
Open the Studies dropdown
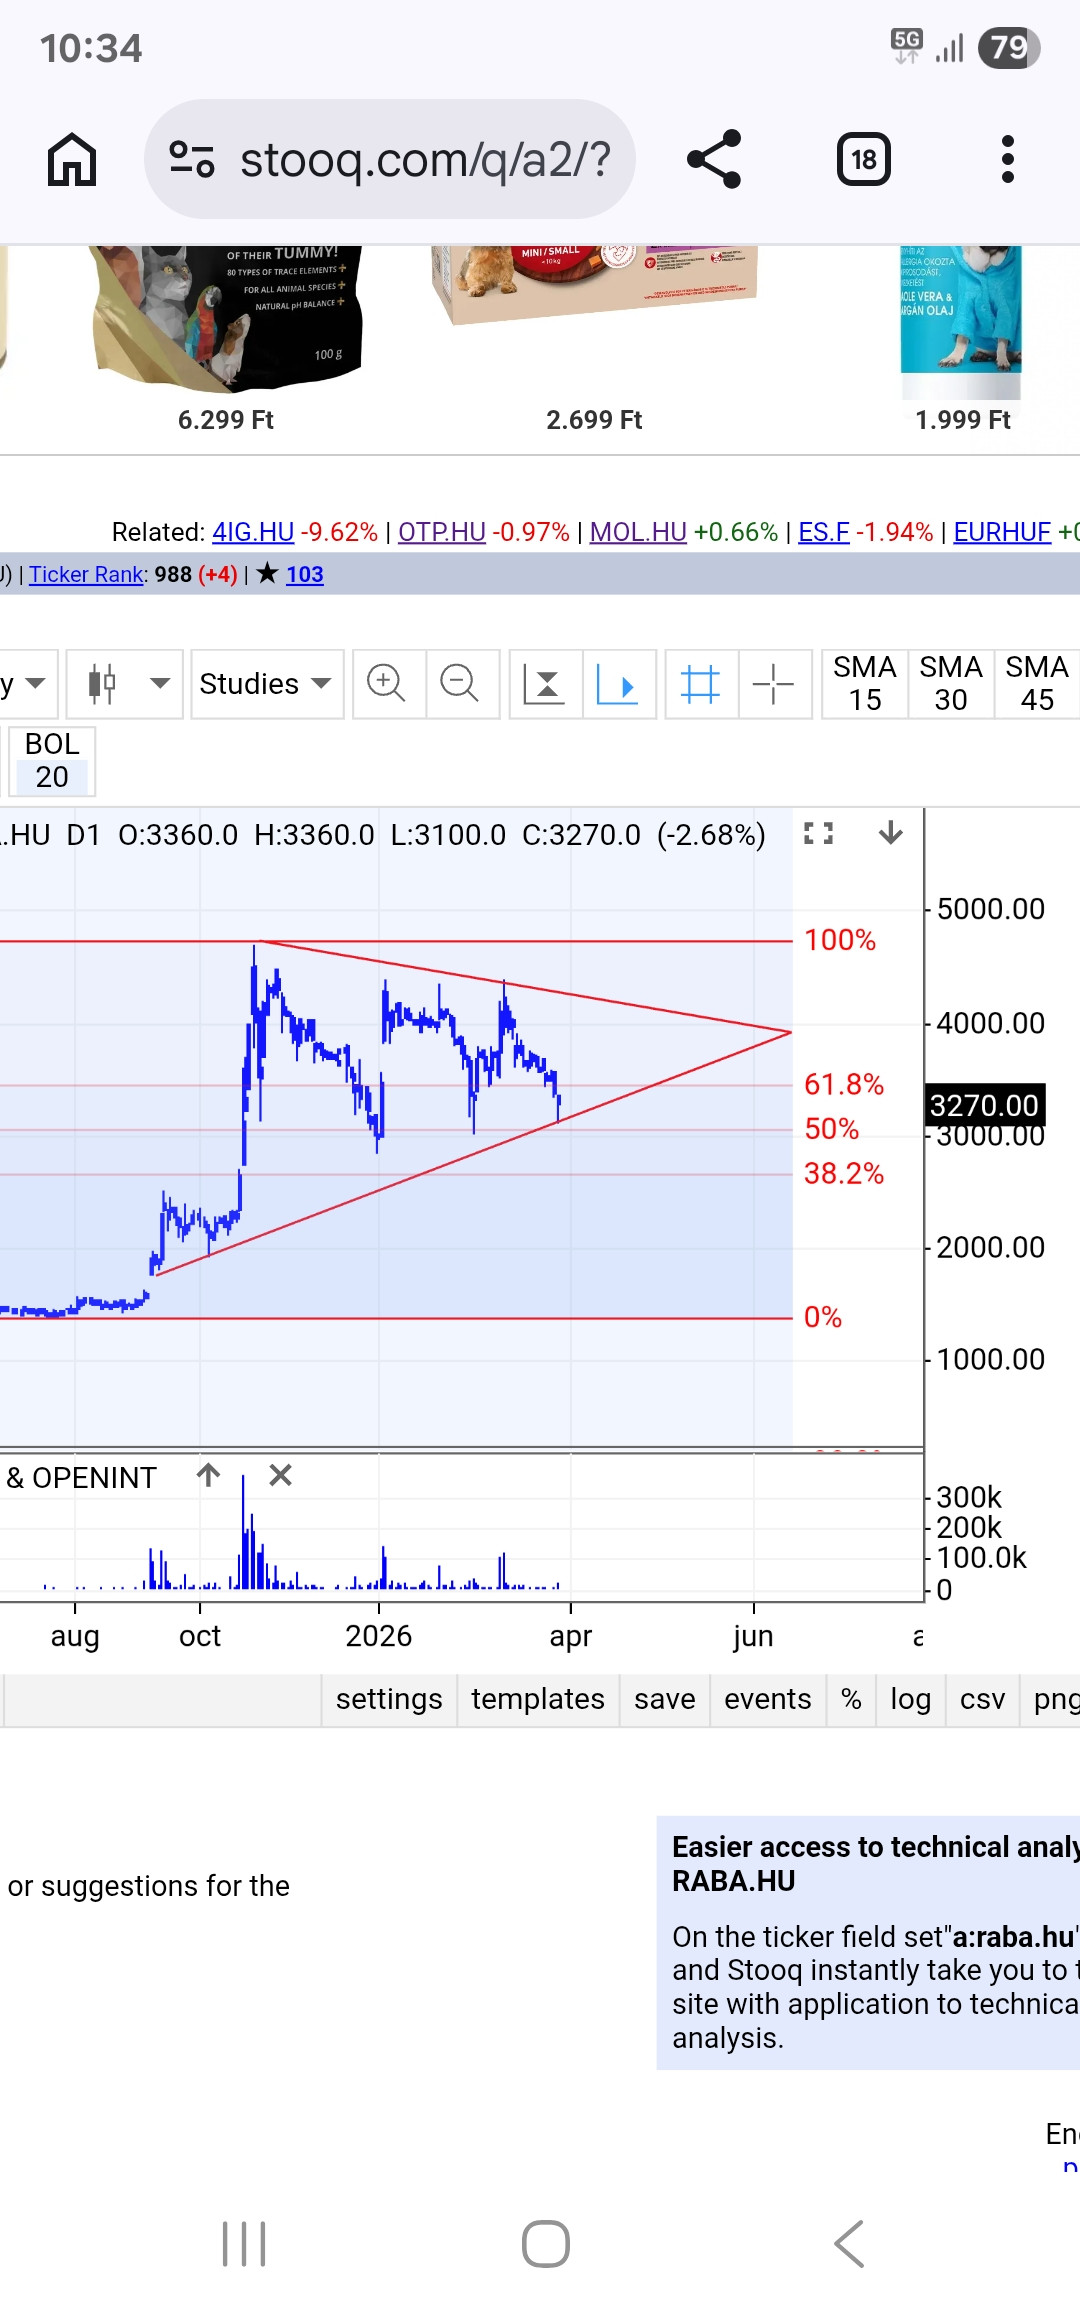tap(266, 684)
